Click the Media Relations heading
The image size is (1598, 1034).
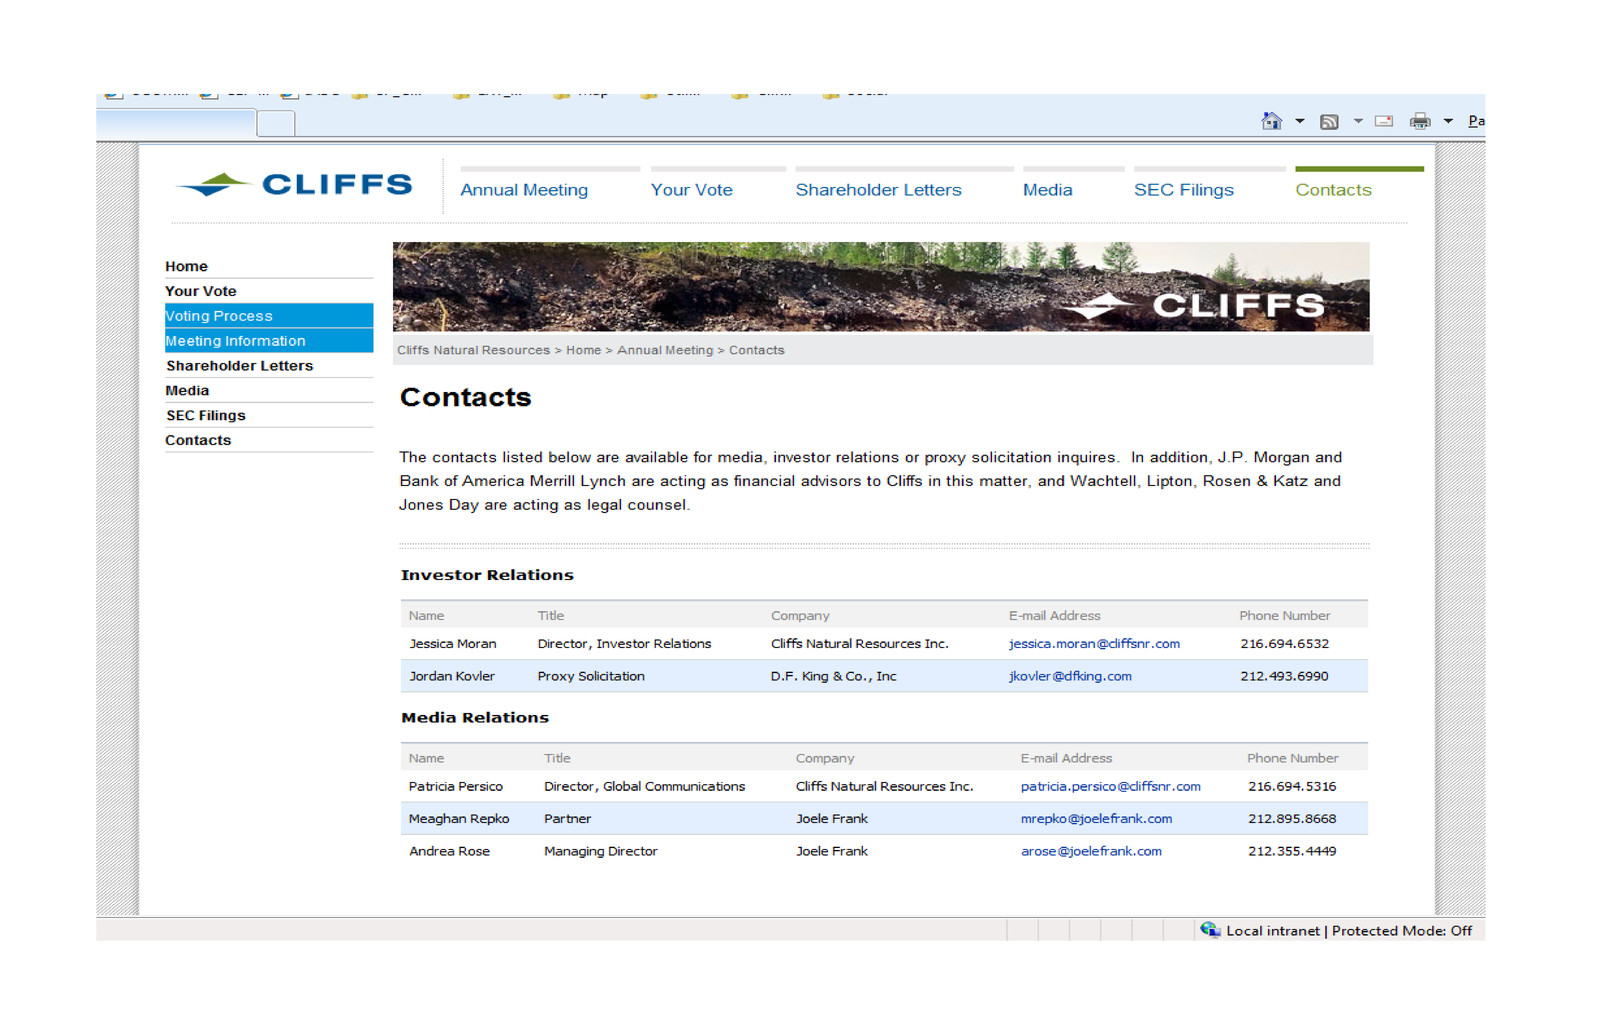point(475,718)
